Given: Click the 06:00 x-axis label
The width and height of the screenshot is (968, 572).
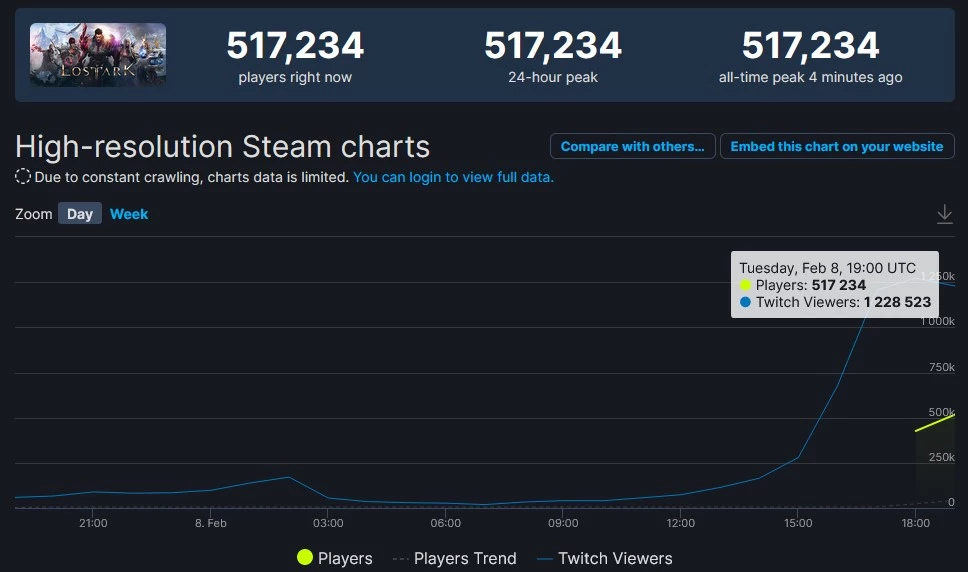Looking at the screenshot, I should [446, 523].
